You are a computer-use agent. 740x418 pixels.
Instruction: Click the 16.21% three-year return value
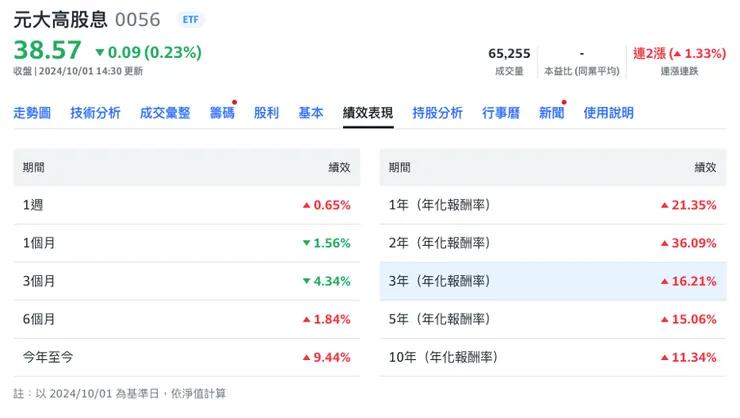(x=689, y=281)
